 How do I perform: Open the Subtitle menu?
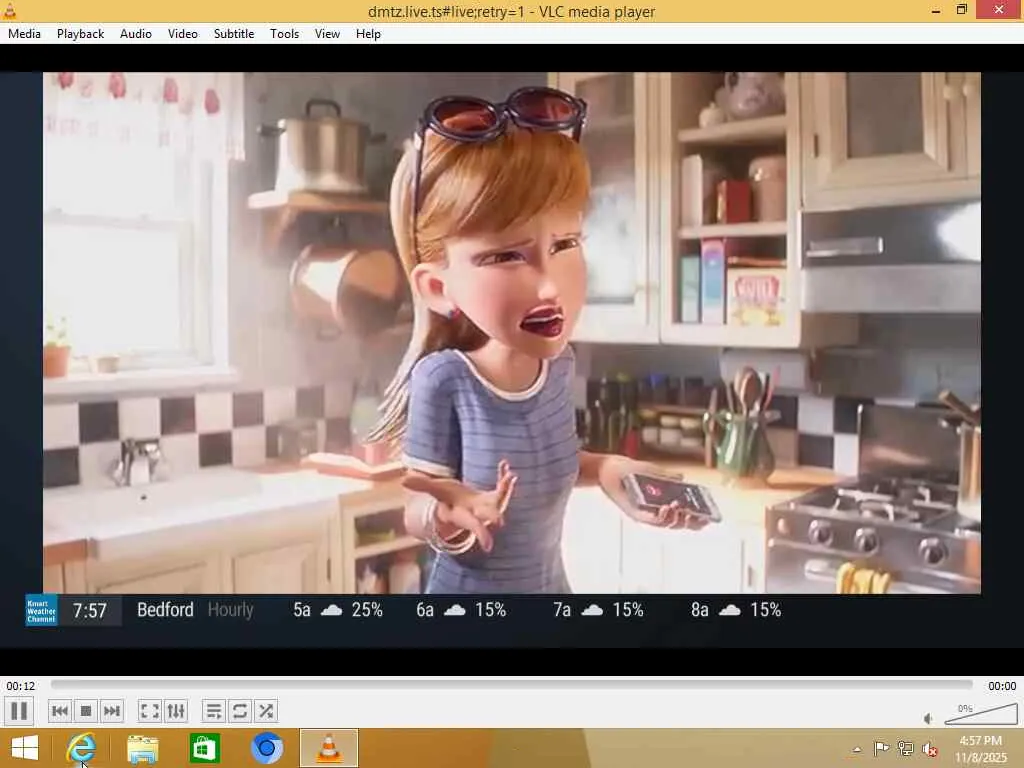234,34
